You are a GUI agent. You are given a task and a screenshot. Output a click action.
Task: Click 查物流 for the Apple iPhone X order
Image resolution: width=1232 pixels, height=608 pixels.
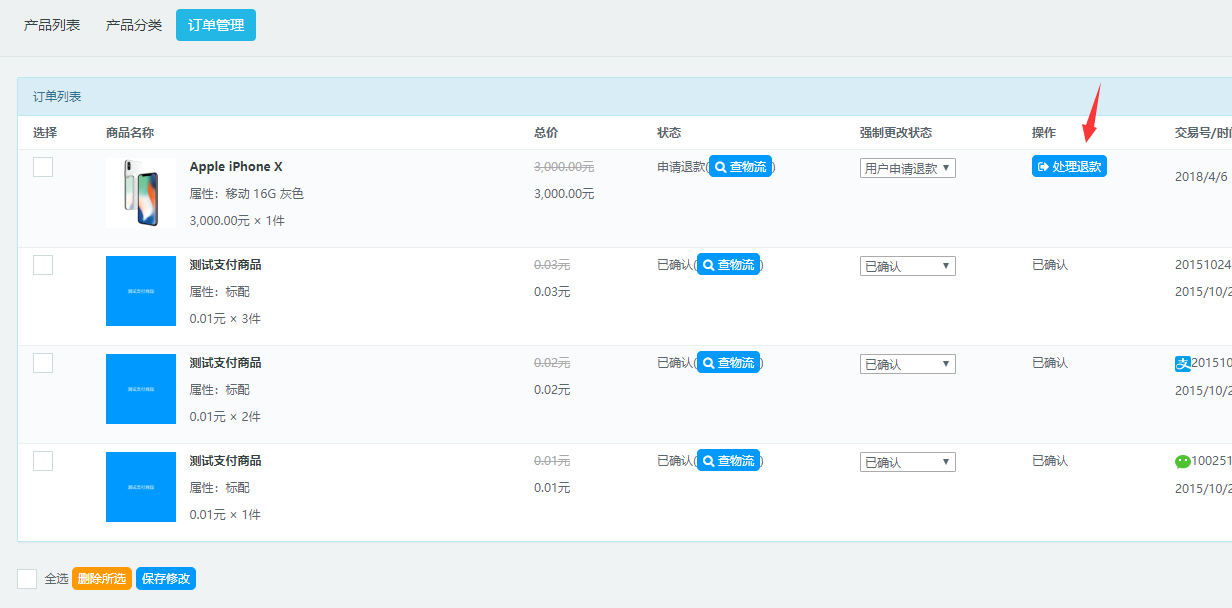tap(740, 167)
